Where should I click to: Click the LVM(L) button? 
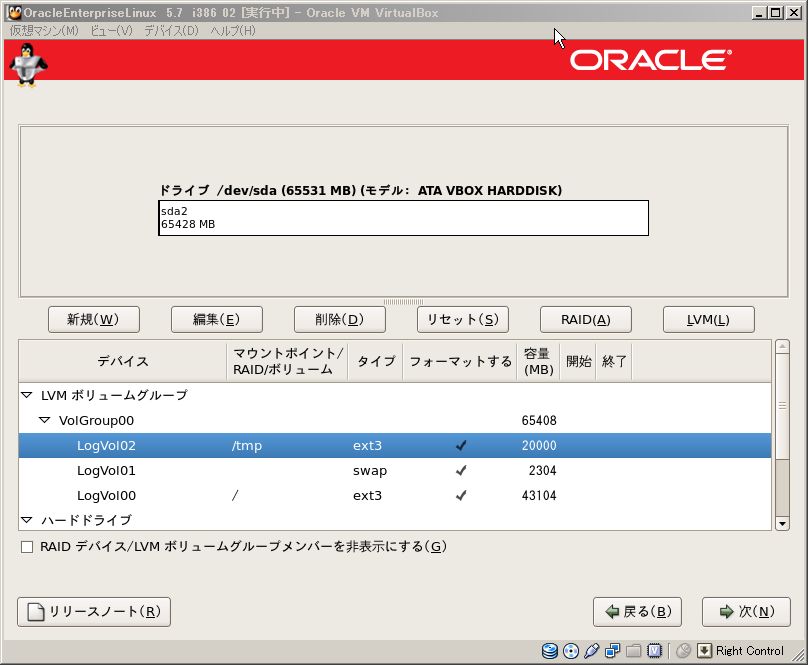click(709, 320)
